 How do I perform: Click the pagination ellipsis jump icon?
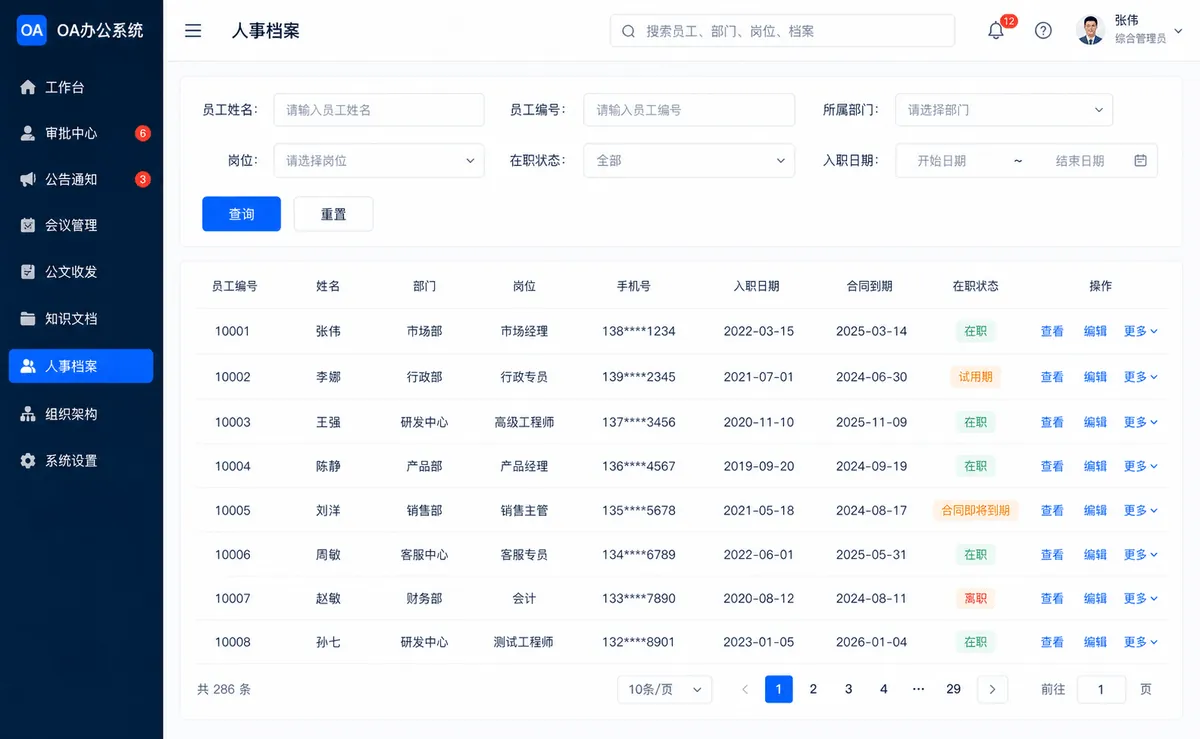[919, 689]
